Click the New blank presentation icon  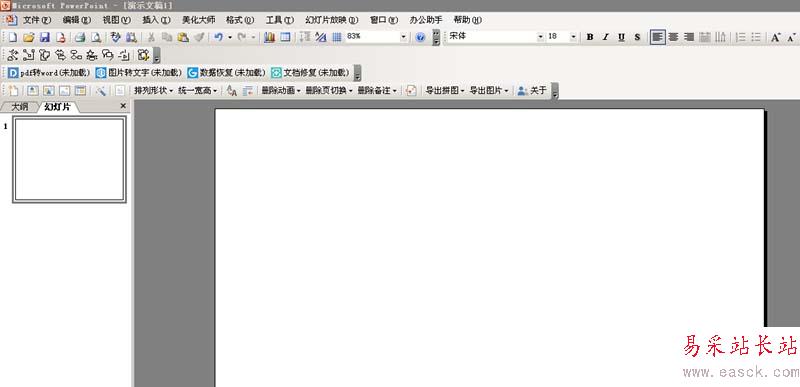click(x=13, y=37)
